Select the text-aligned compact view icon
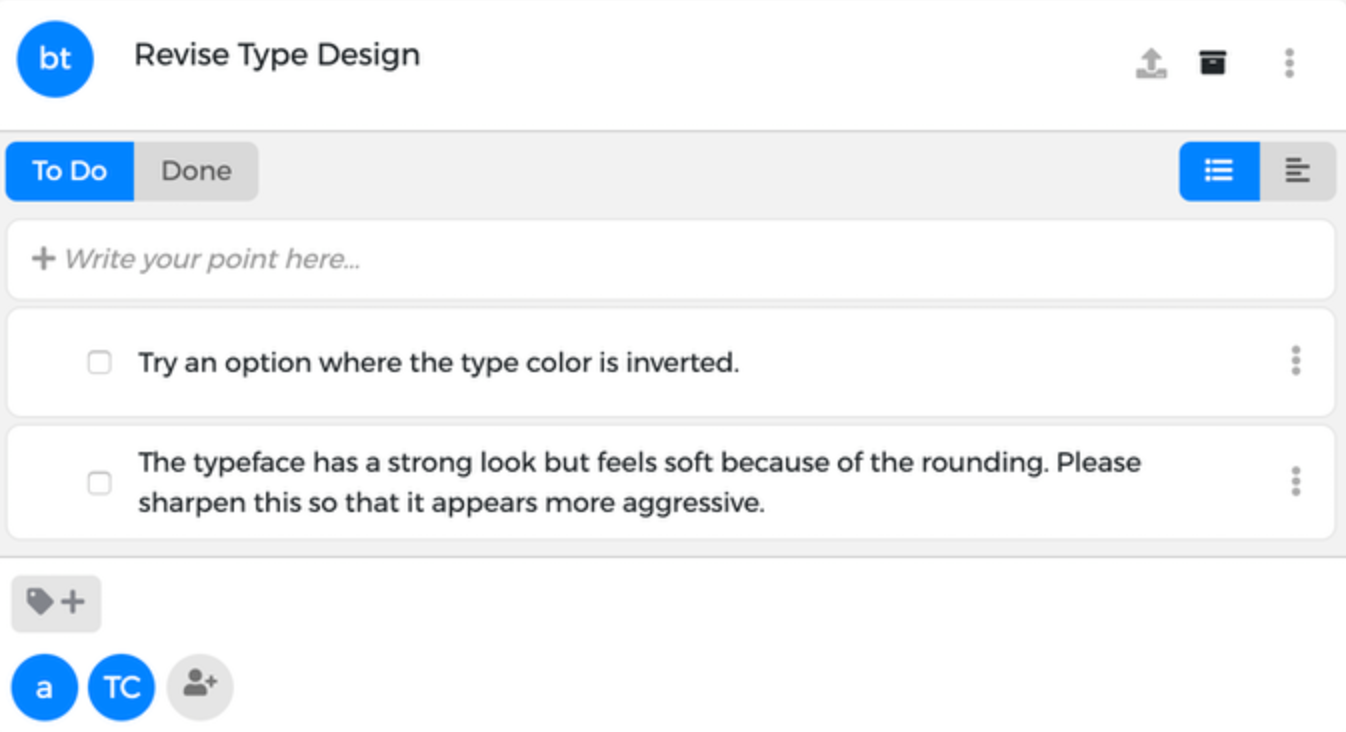 pos(1297,171)
